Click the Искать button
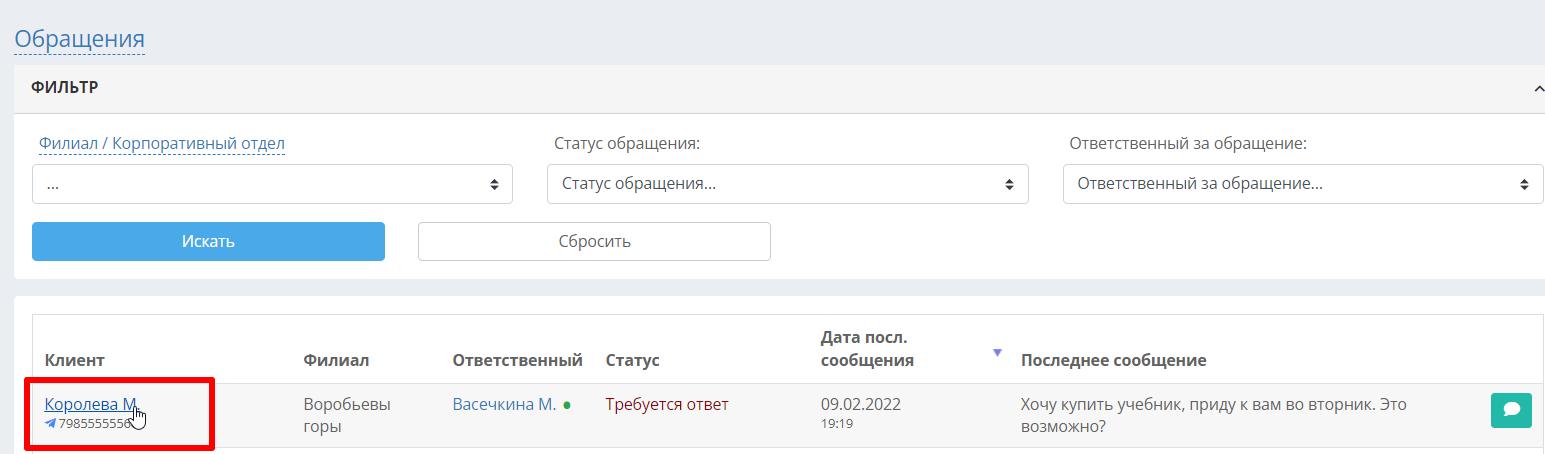Screen dimensions: 1545x454 [x=208, y=242]
